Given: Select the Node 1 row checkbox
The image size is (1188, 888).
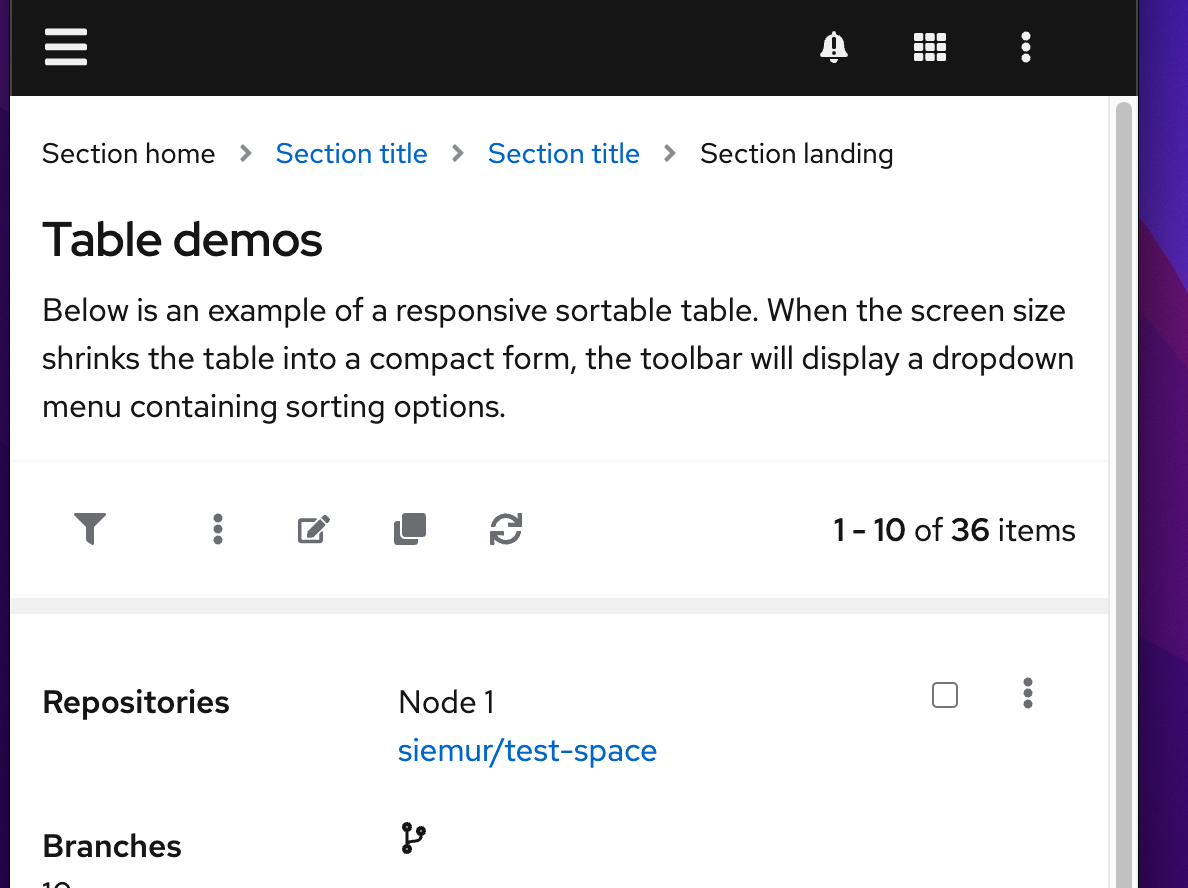Looking at the screenshot, I should tap(945, 695).
